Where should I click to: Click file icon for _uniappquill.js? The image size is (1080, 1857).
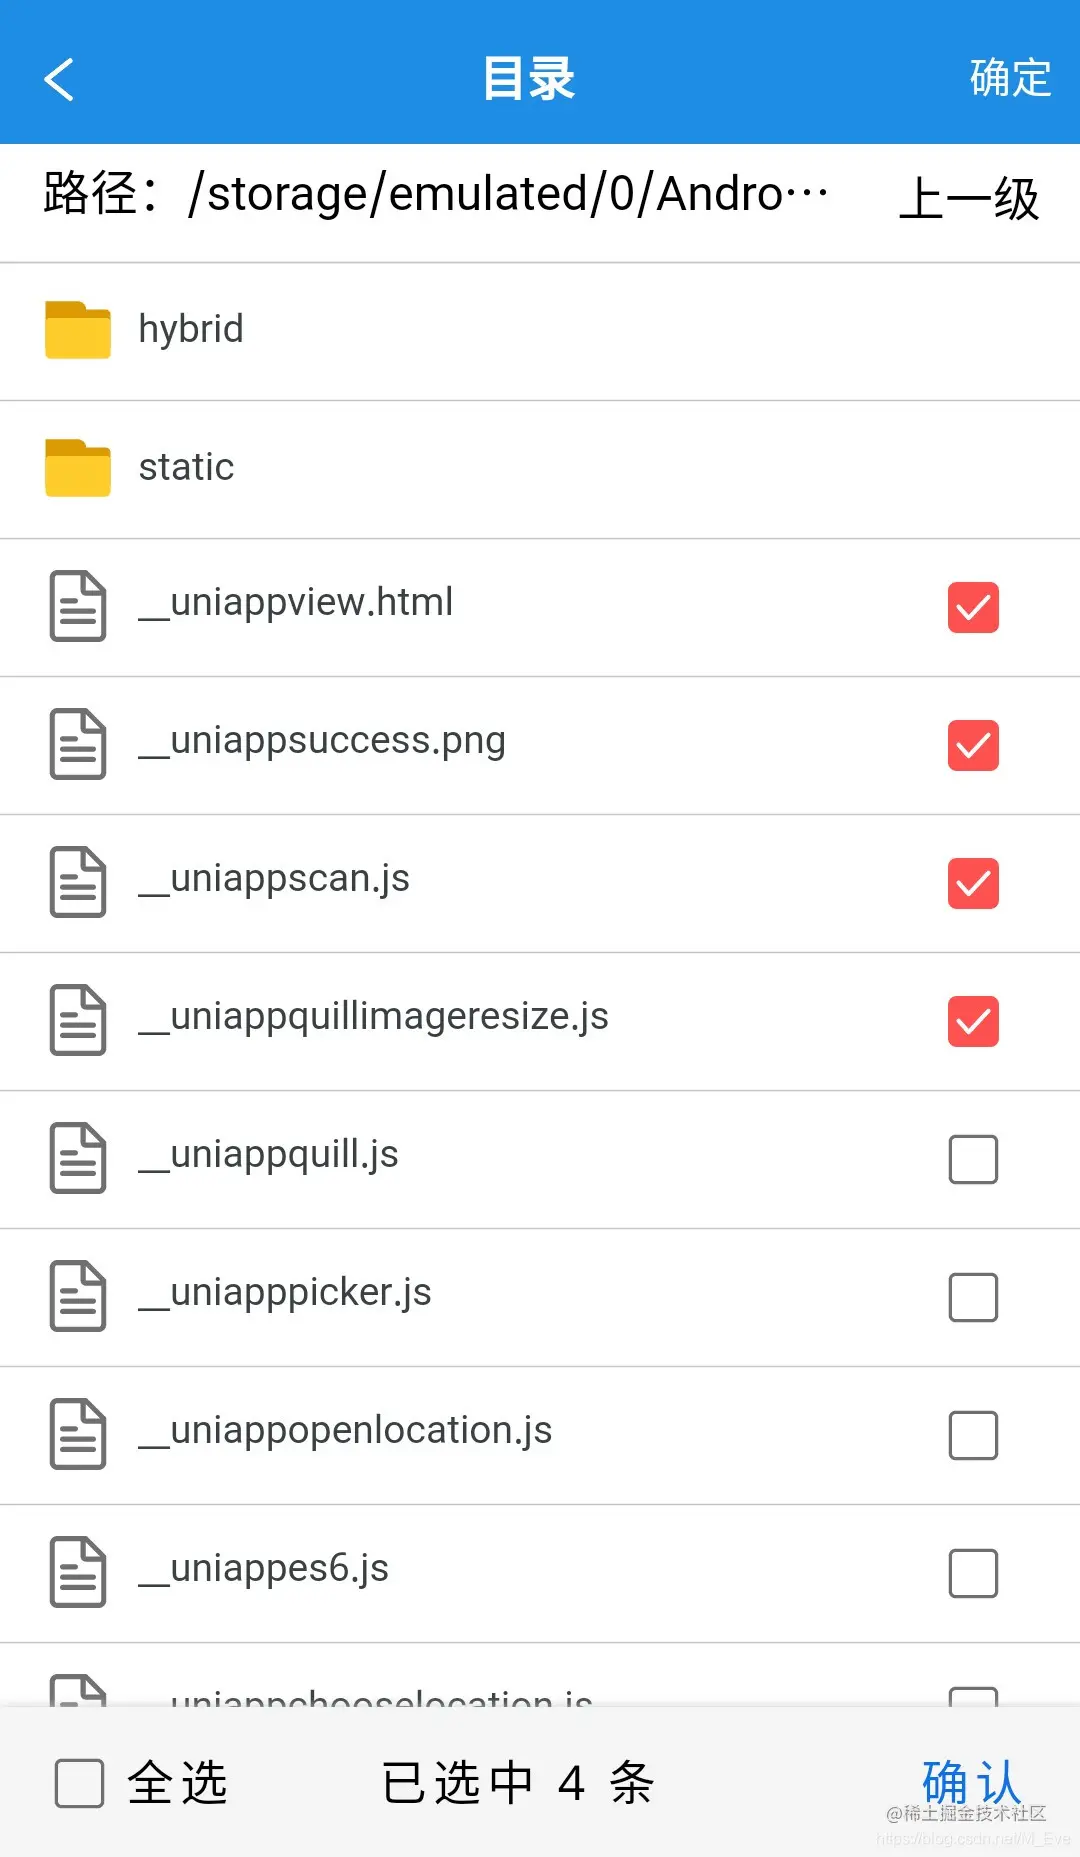[78, 1158]
